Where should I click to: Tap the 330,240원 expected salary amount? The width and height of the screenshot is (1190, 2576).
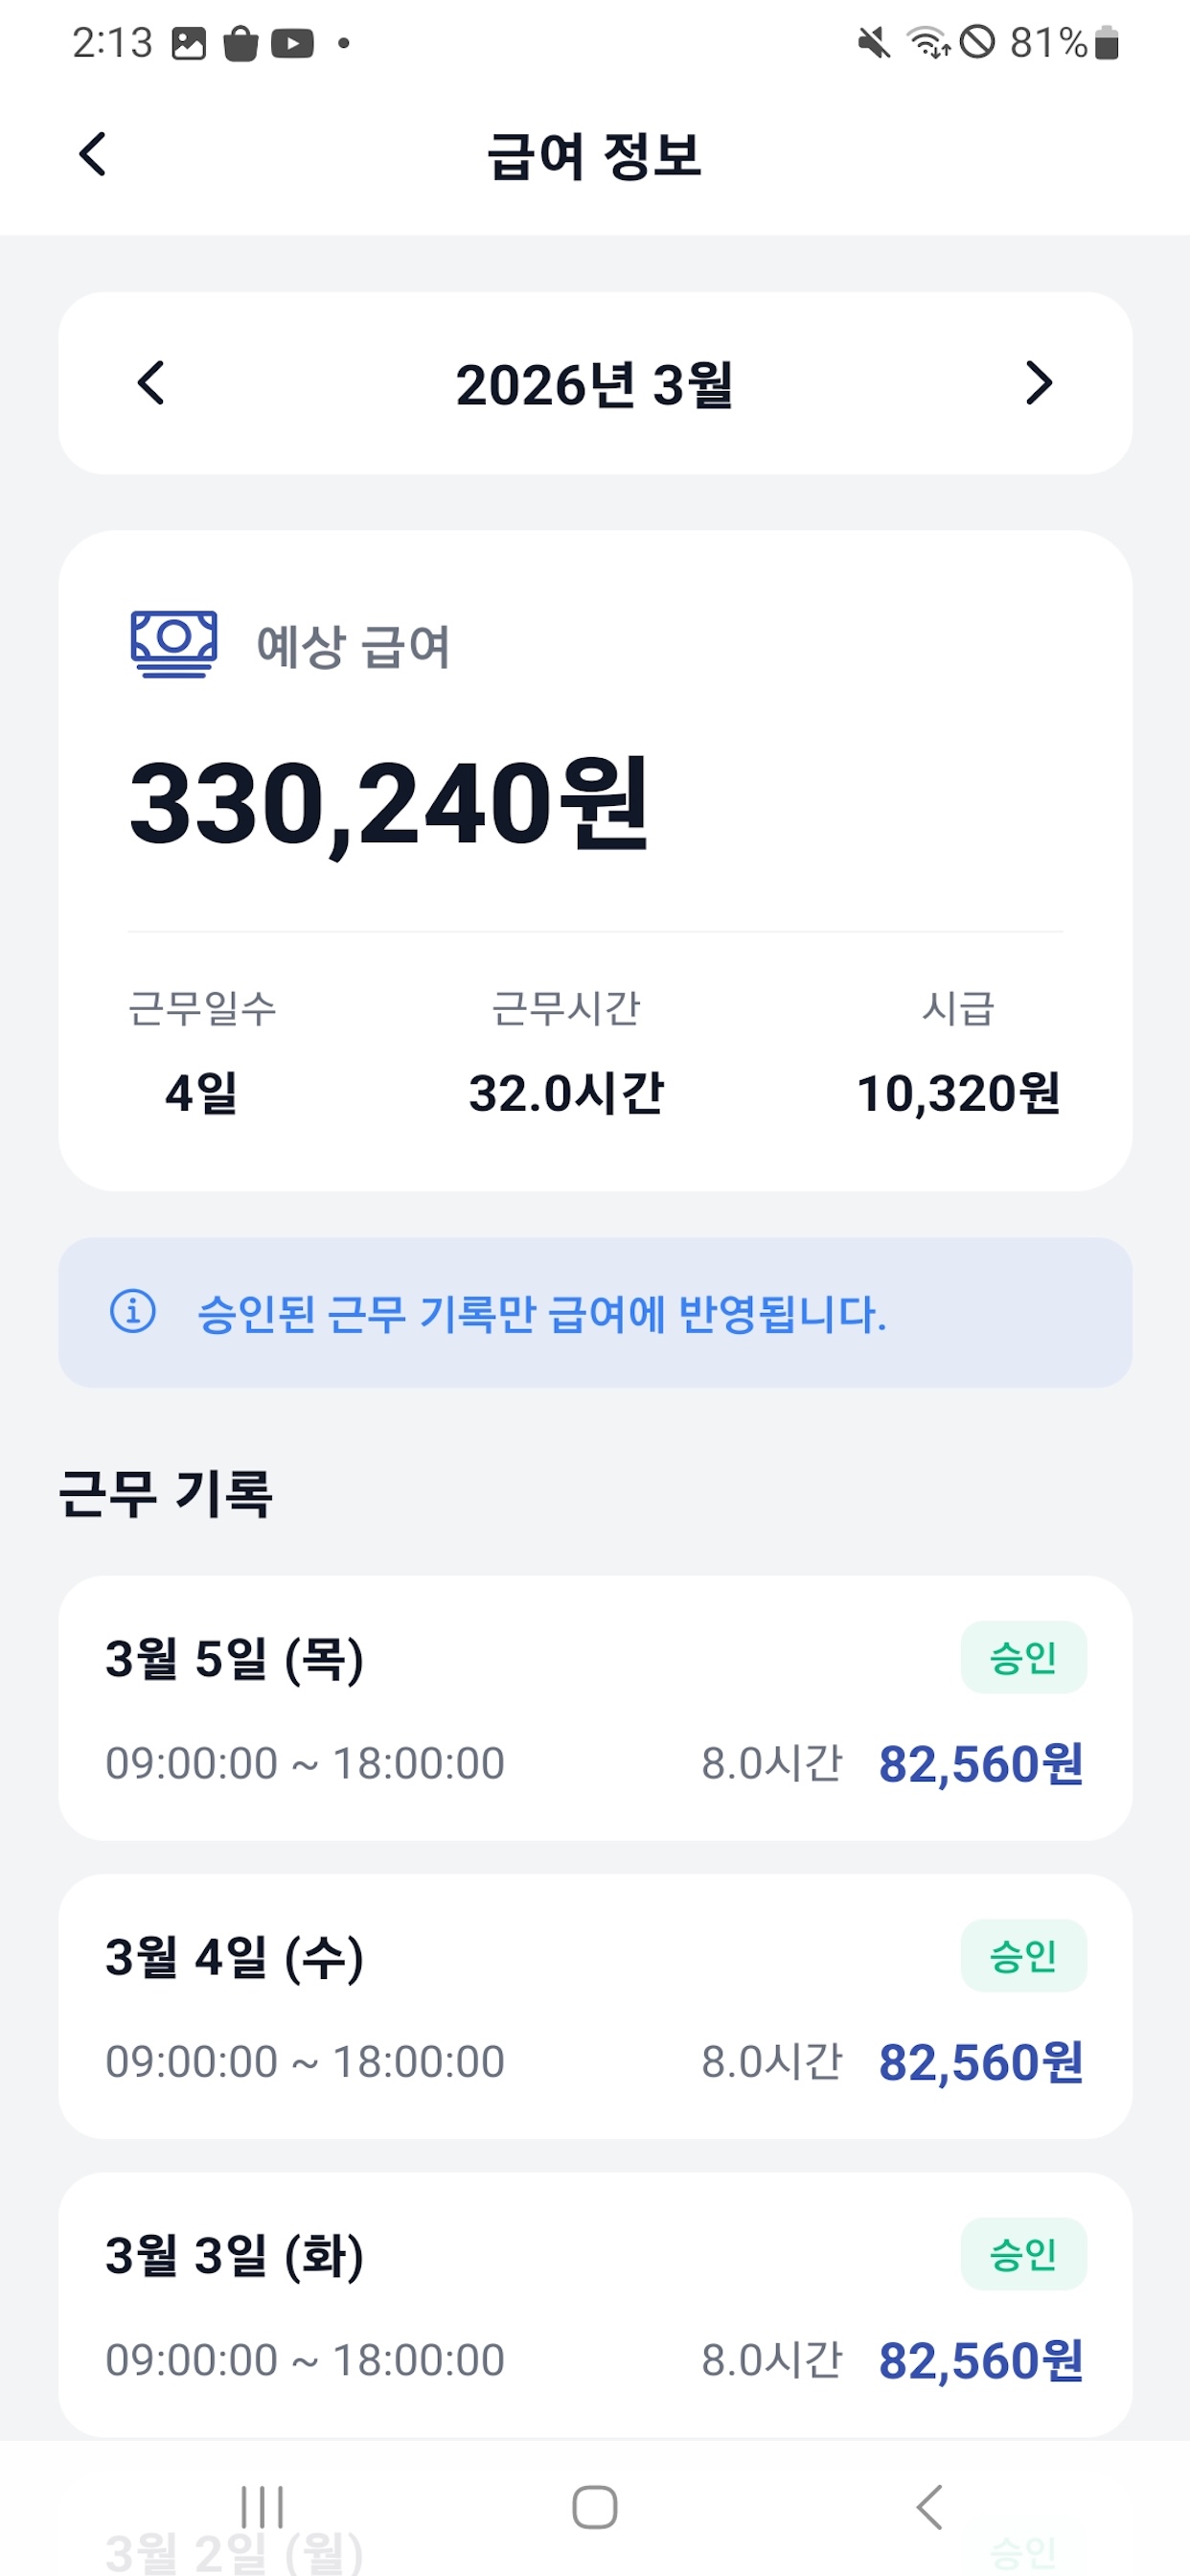390,803
